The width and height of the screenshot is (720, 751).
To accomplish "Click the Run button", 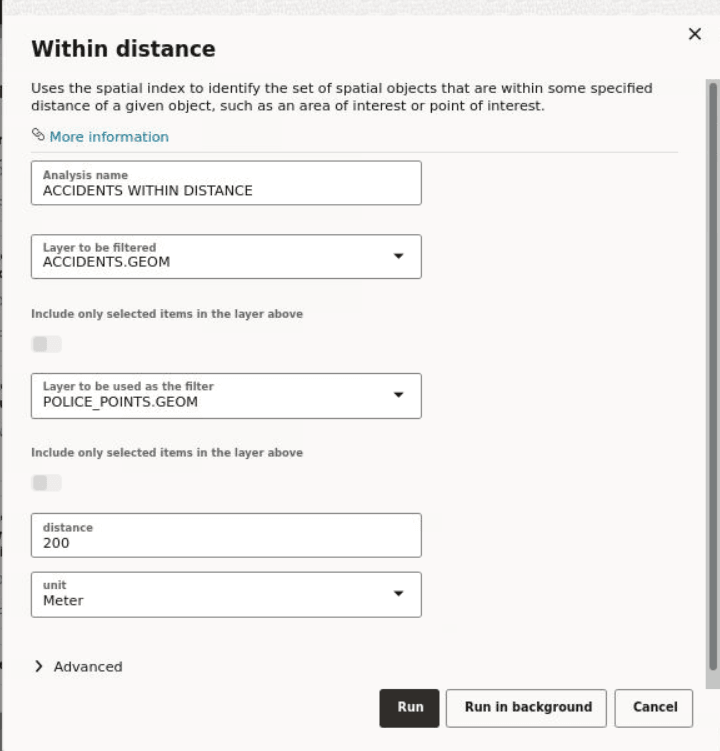I will [409, 708].
